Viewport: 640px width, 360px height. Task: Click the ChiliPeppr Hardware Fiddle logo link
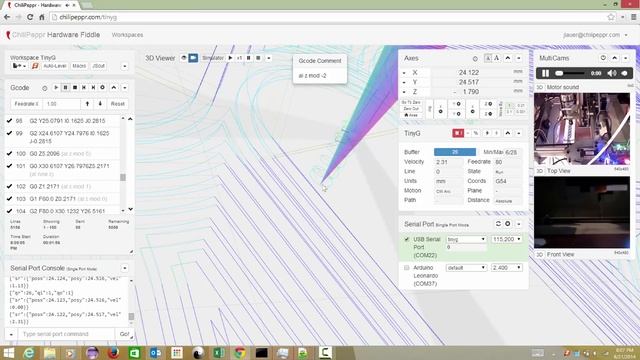(53, 35)
